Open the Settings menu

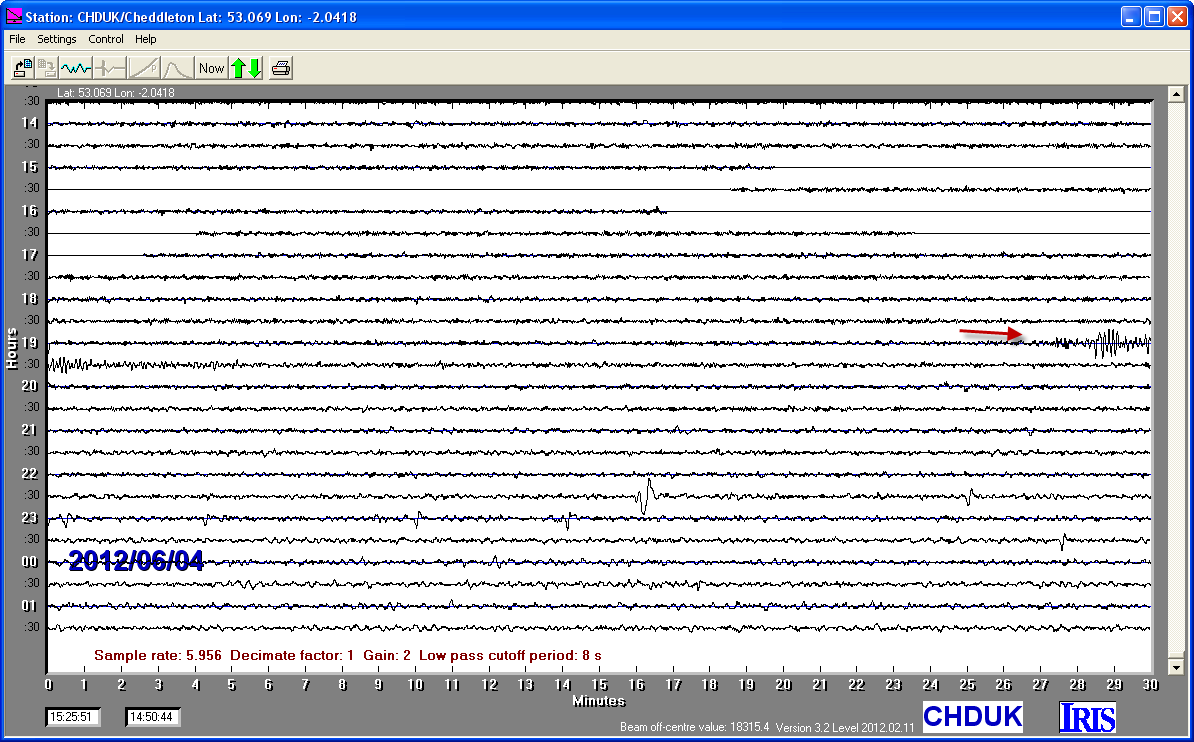(x=56, y=39)
